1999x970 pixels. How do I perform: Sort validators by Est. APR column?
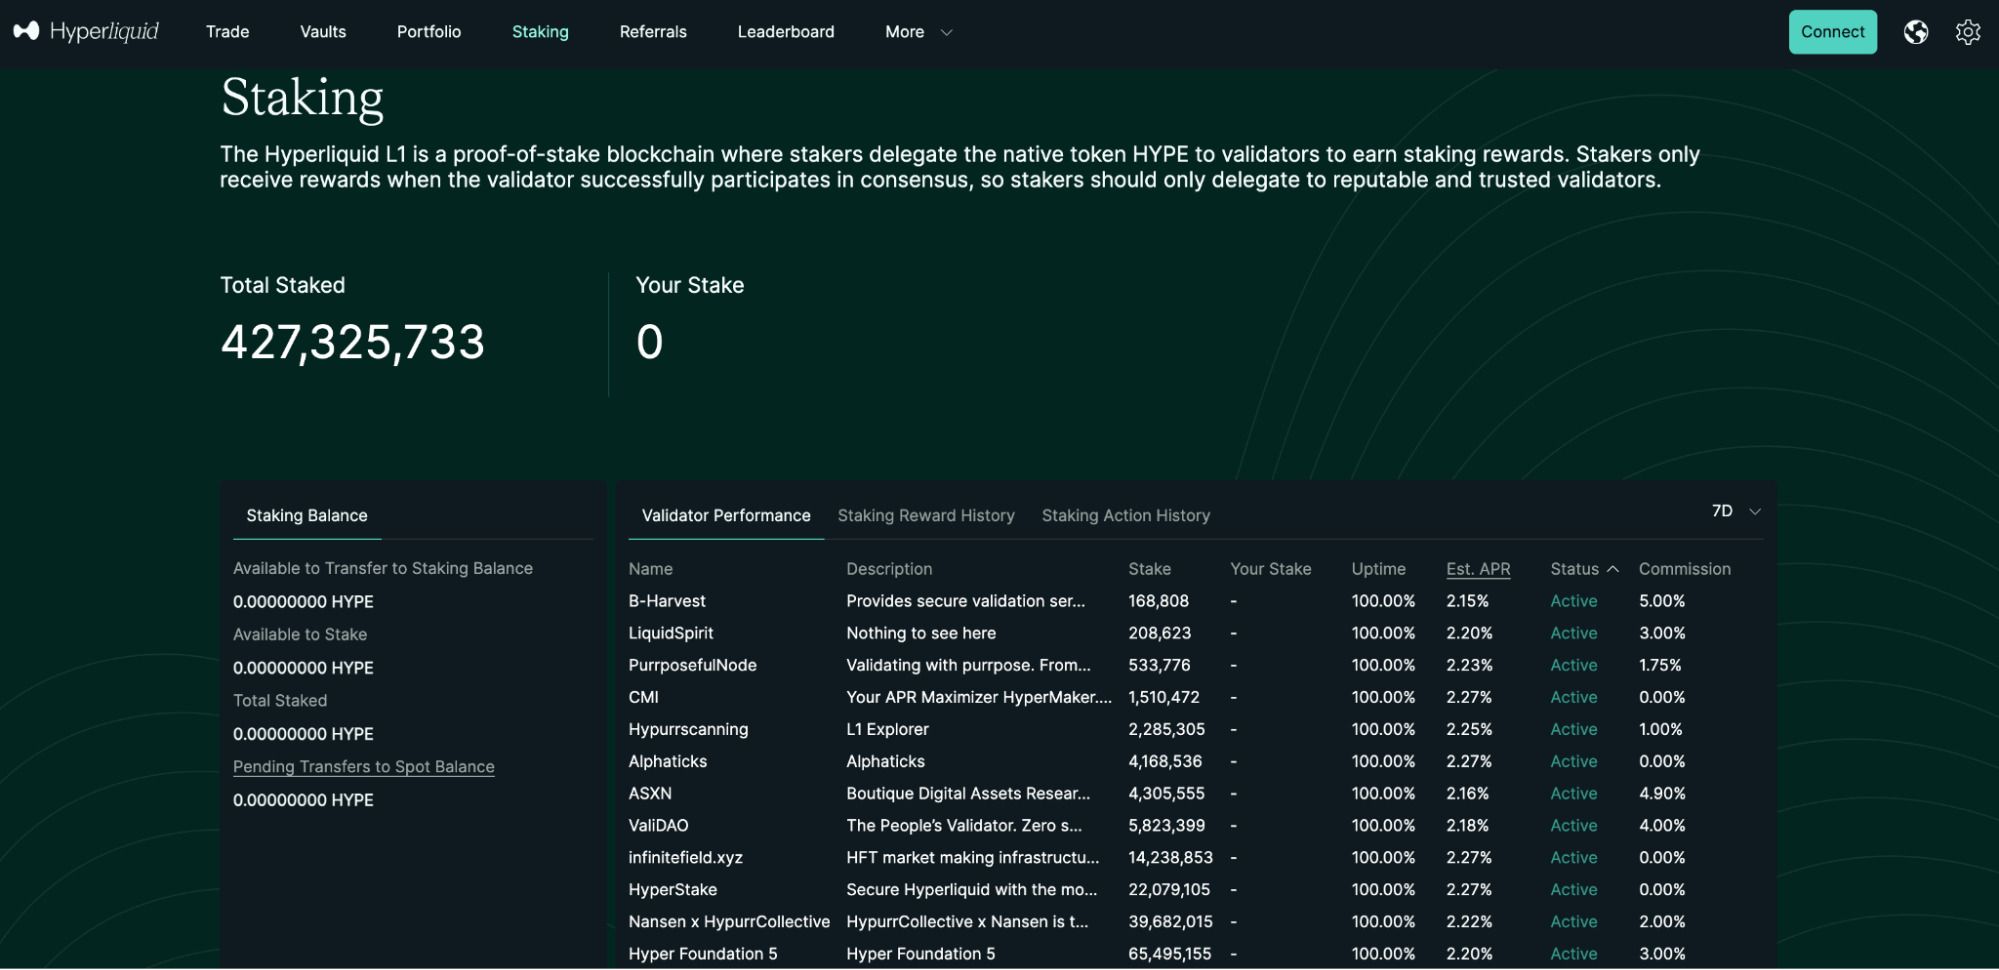click(x=1477, y=569)
